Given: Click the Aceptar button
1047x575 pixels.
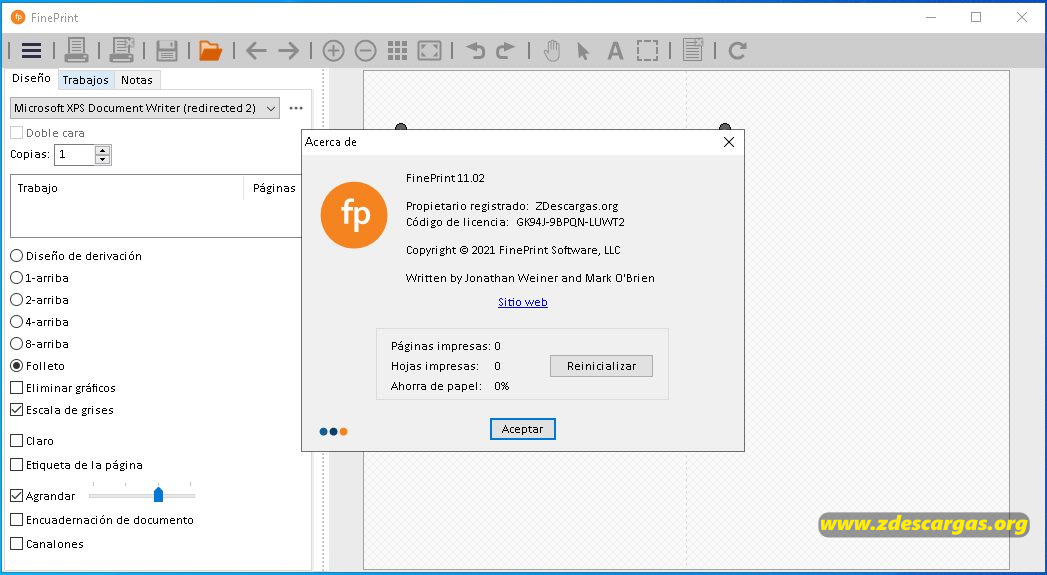Looking at the screenshot, I should [522, 429].
